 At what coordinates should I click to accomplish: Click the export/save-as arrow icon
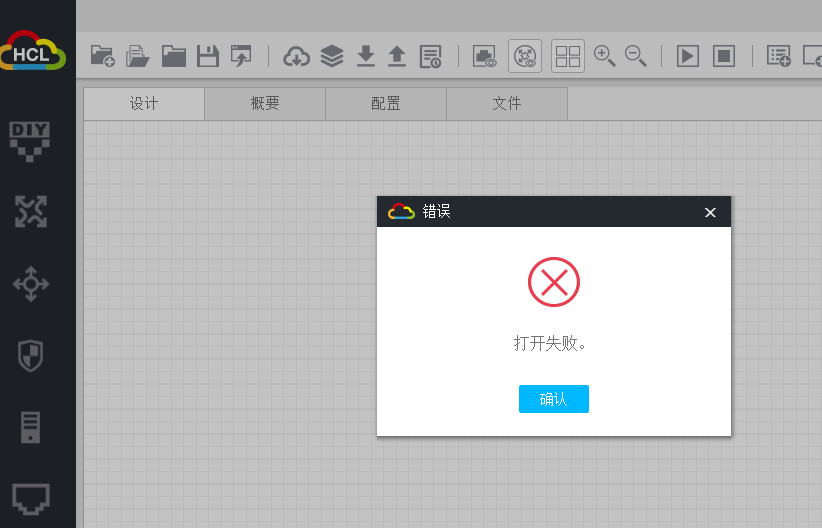[x=241, y=56]
